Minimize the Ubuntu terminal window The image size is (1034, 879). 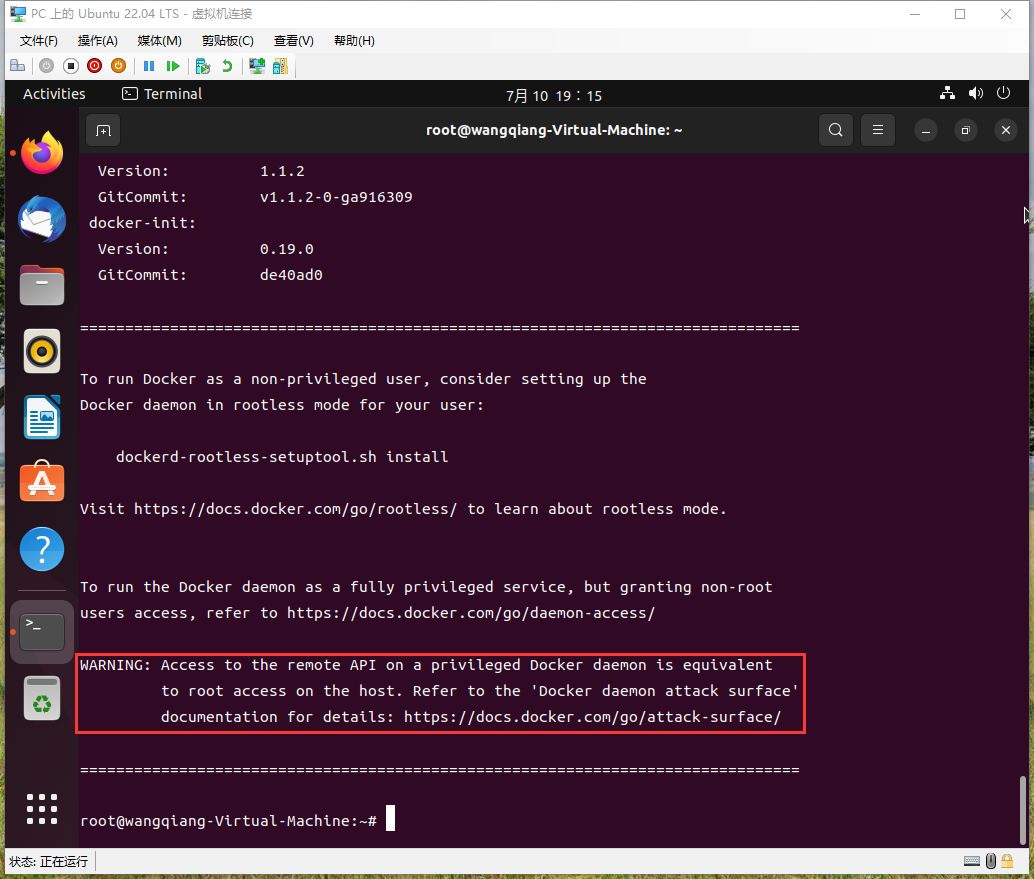926,131
